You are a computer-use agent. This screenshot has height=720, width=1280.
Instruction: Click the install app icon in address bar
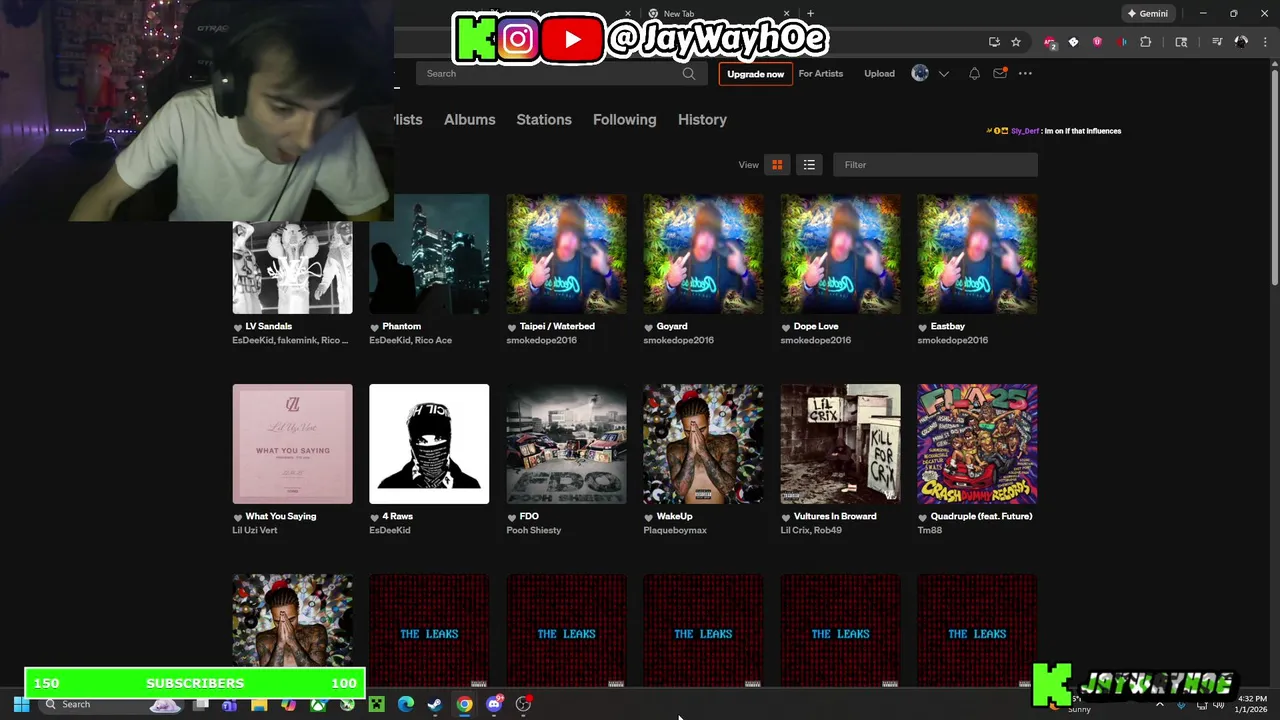pos(994,42)
